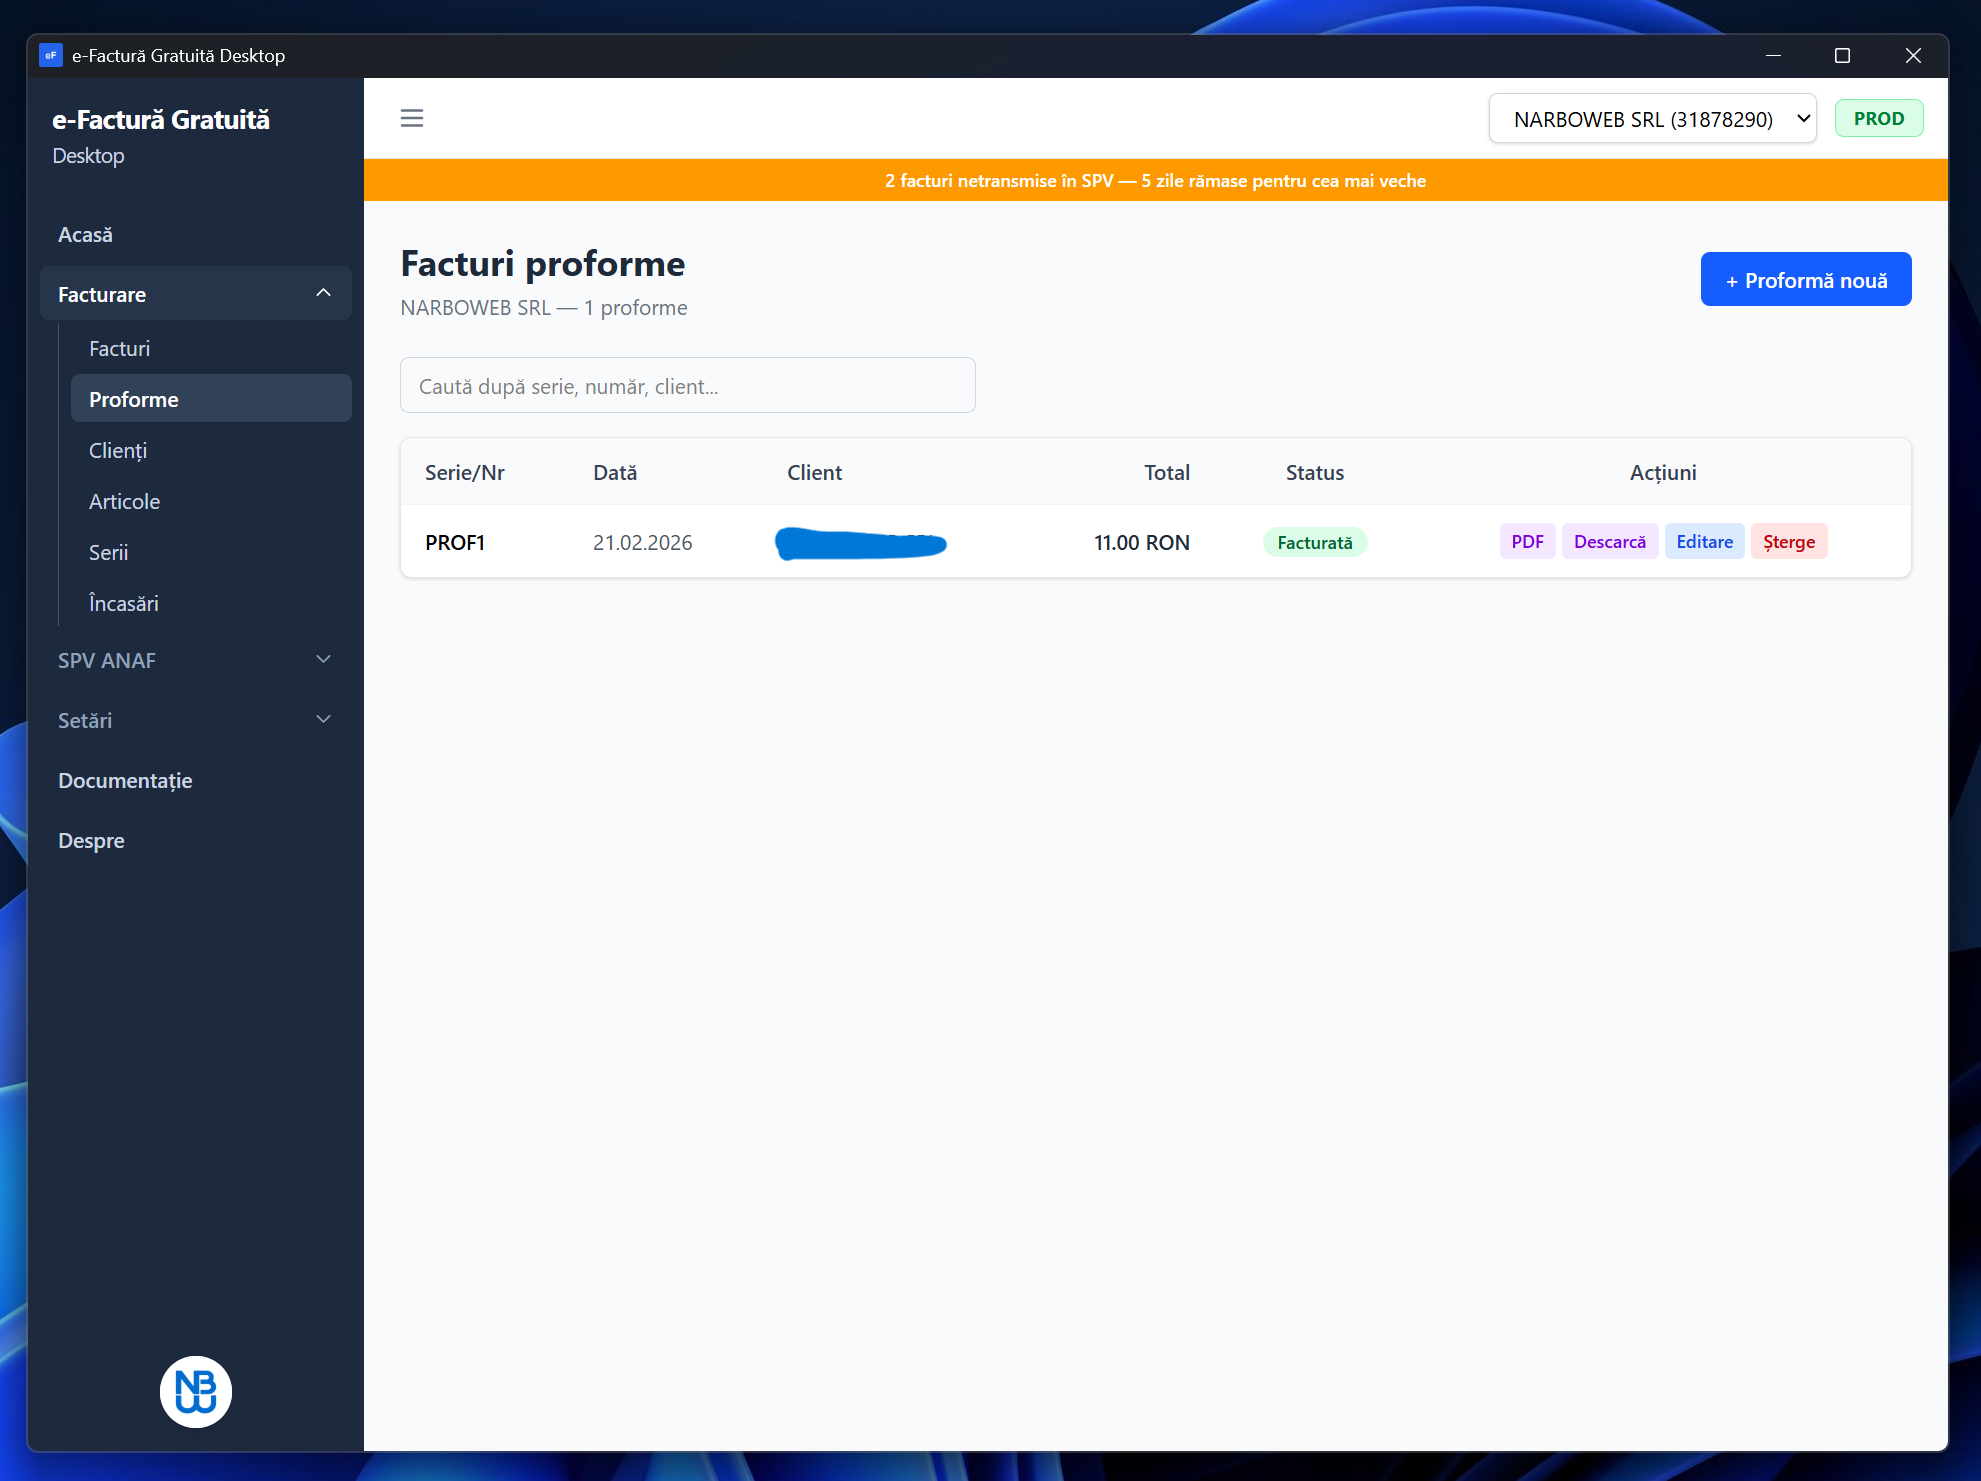This screenshot has width=1981, height=1481.
Task: Toggle the PROD environment badge
Action: pyautogui.click(x=1878, y=119)
